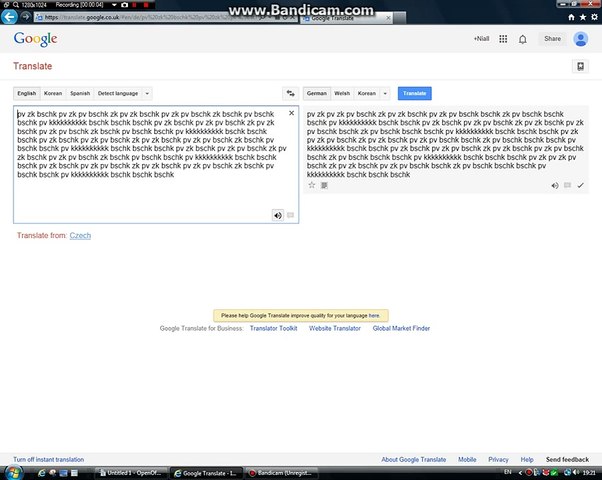Translate from Czech suggestion link
The width and height of the screenshot is (602, 480).
[80, 236]
